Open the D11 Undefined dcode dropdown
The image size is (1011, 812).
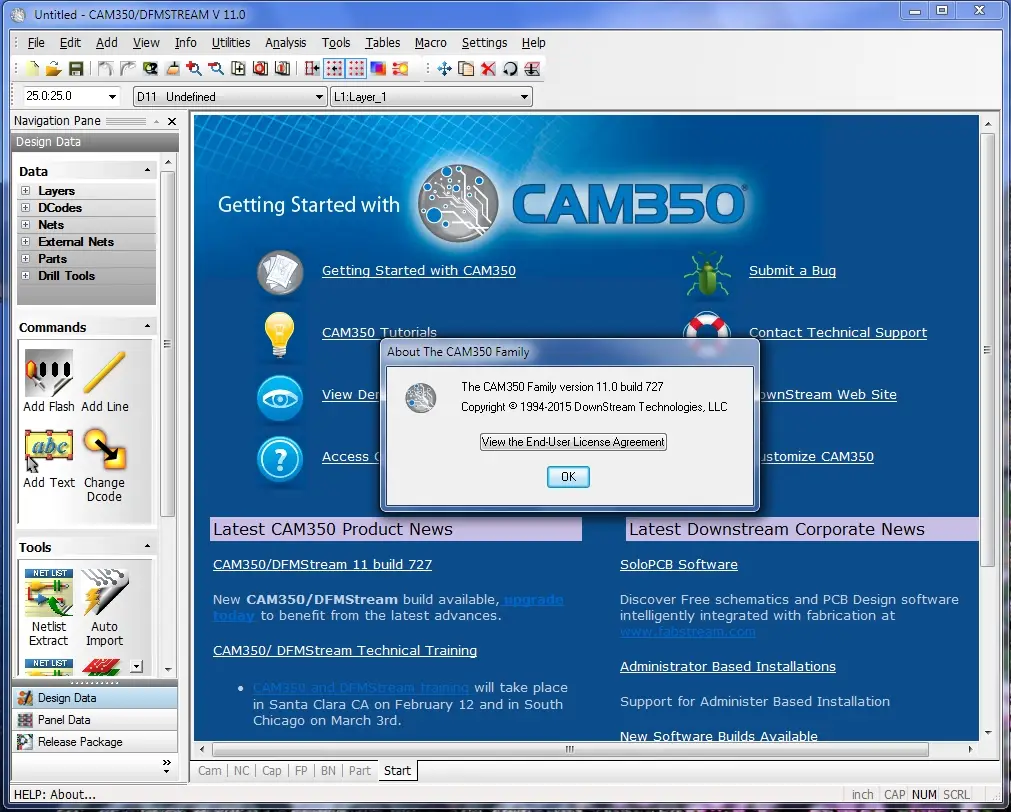click(319, 97)
